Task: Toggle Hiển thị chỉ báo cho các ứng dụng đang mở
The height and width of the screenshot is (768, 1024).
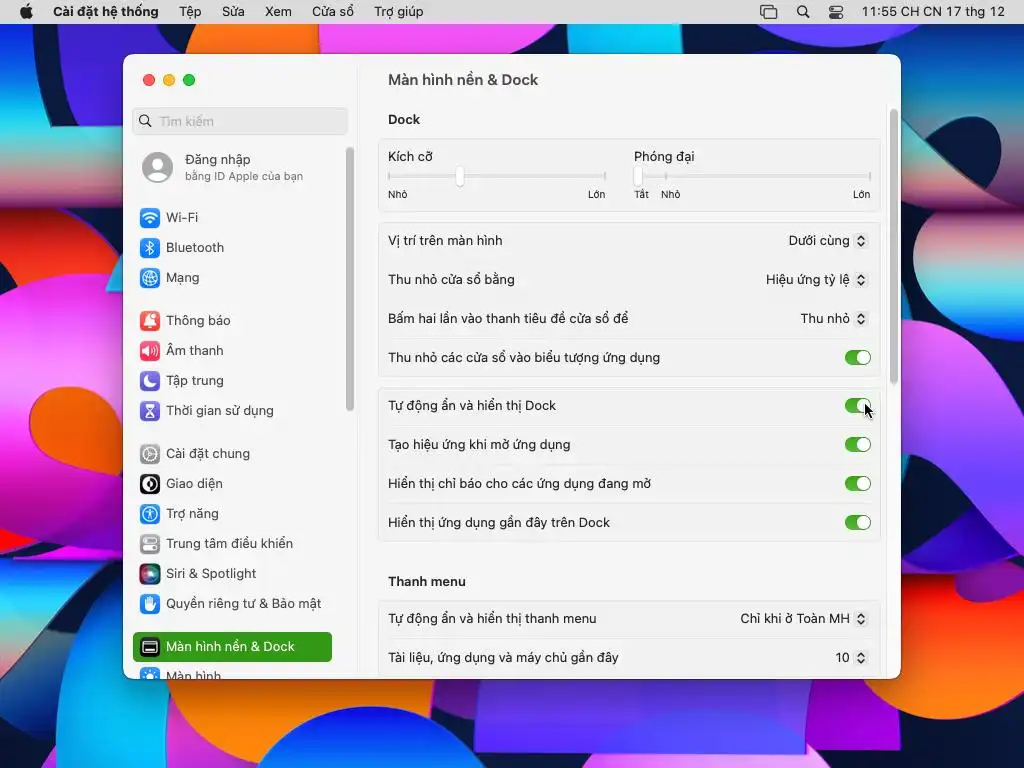Action: tap(857, 484)
